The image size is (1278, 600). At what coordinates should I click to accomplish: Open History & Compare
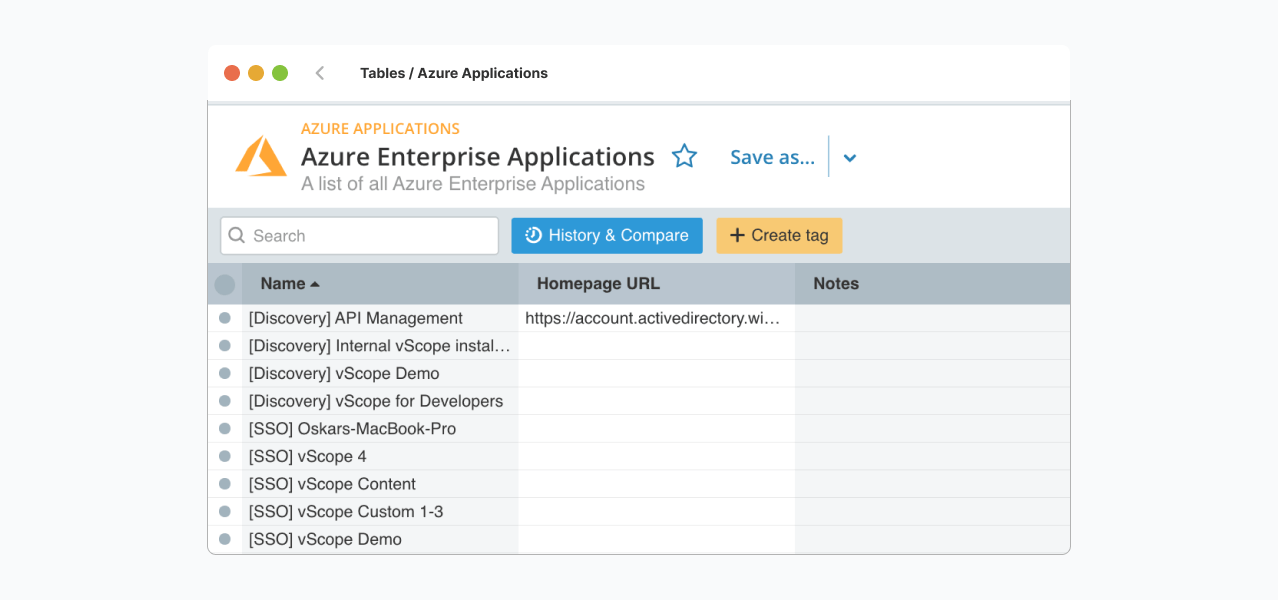coord(607,236)
